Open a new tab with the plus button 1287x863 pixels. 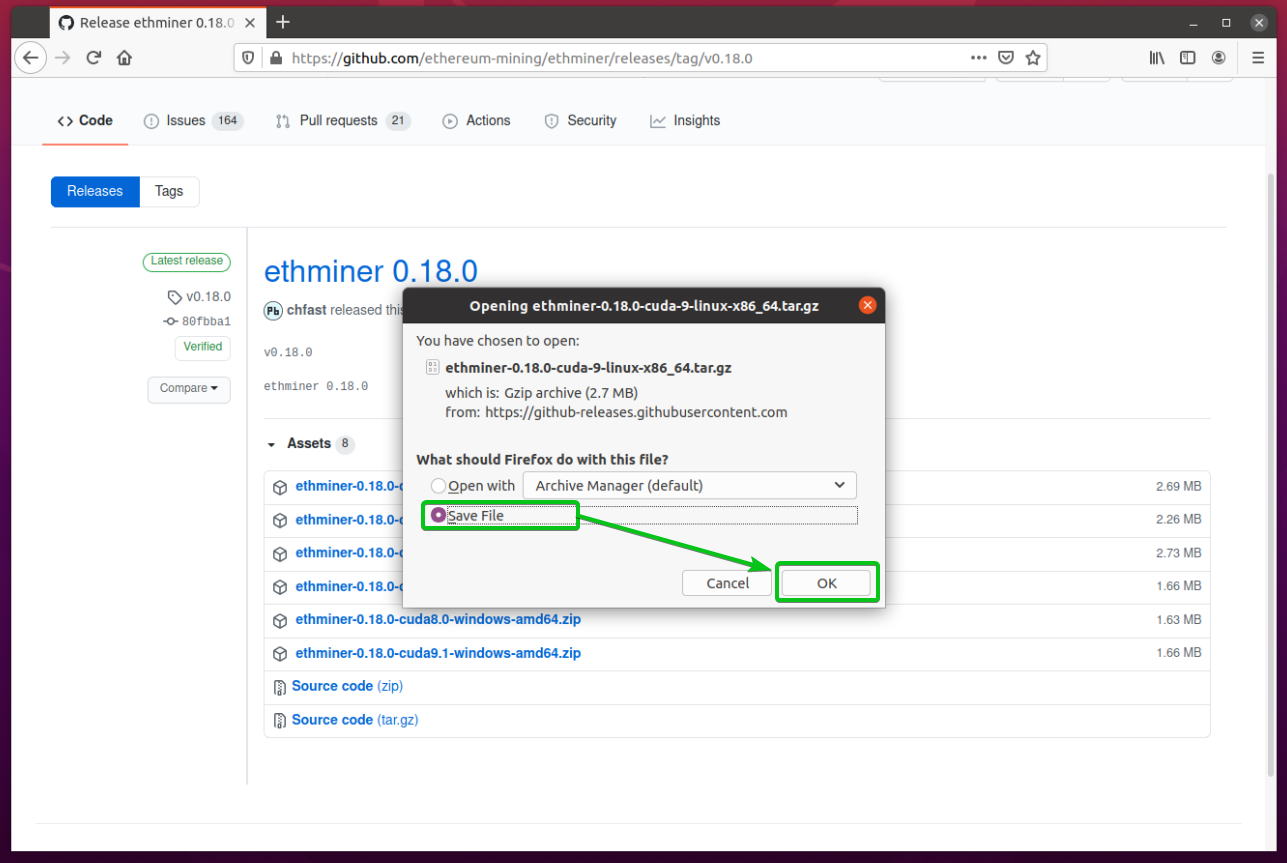283,22
